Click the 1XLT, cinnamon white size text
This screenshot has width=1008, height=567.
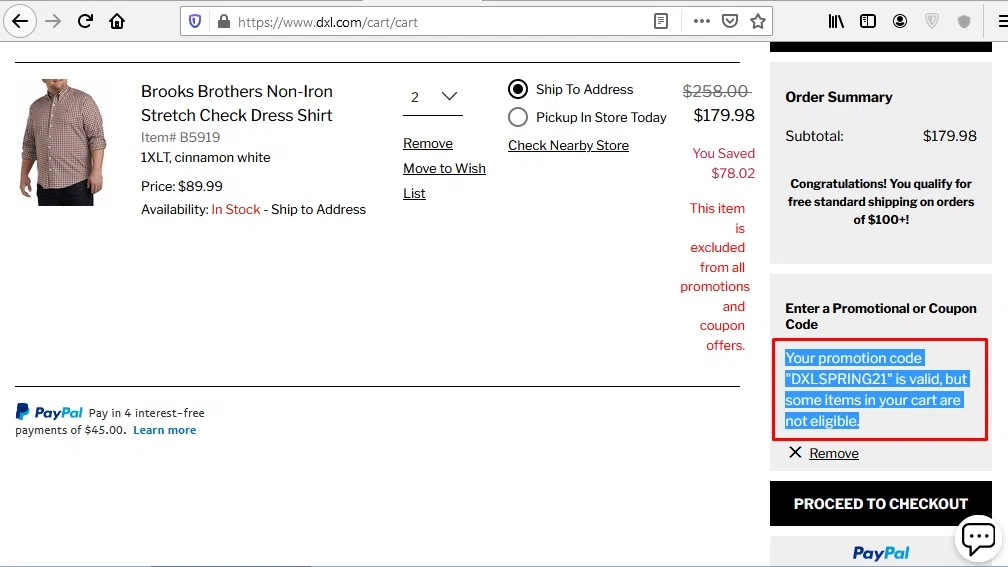[206, 158]
